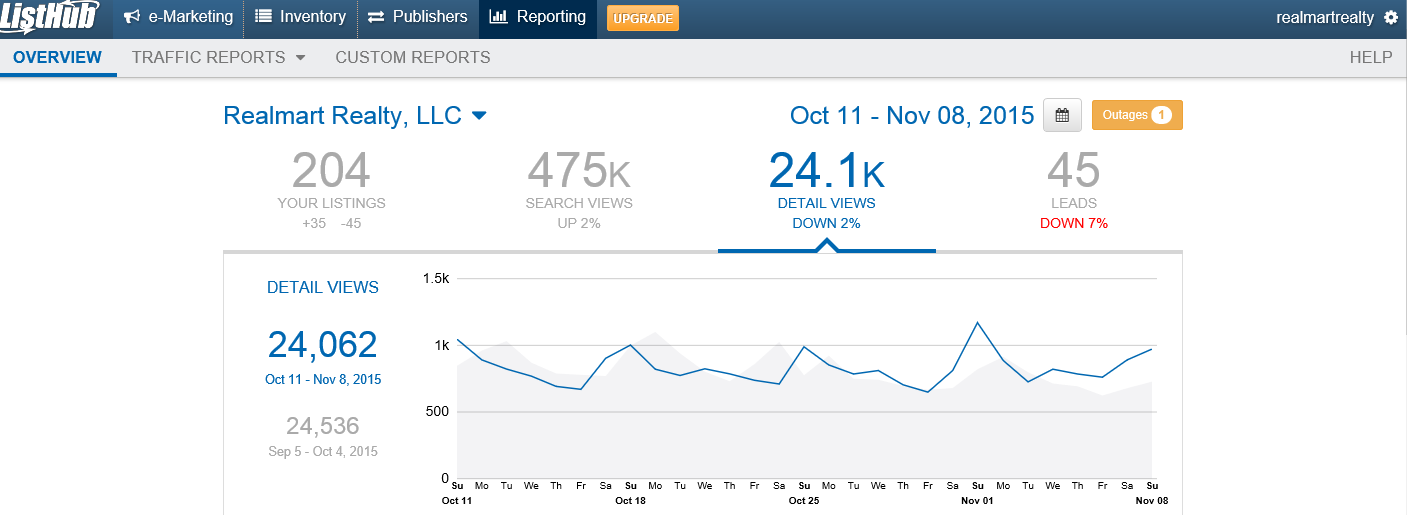
Task: Click the e-Marketing megaphone icon
Action: pyautogui.click(x=132, y=17)
